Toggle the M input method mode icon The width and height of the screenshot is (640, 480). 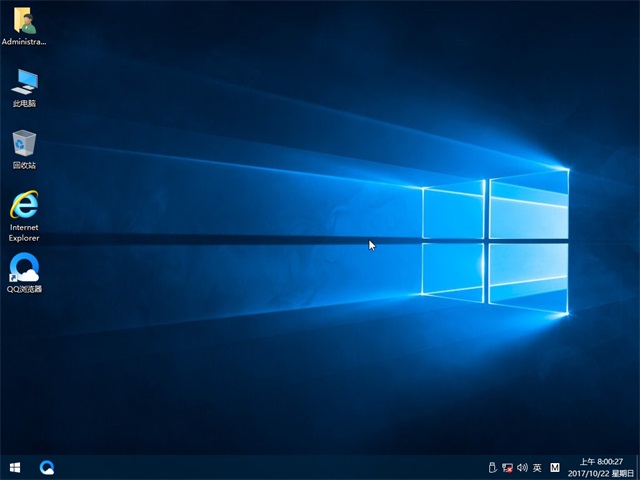[555, 467]
